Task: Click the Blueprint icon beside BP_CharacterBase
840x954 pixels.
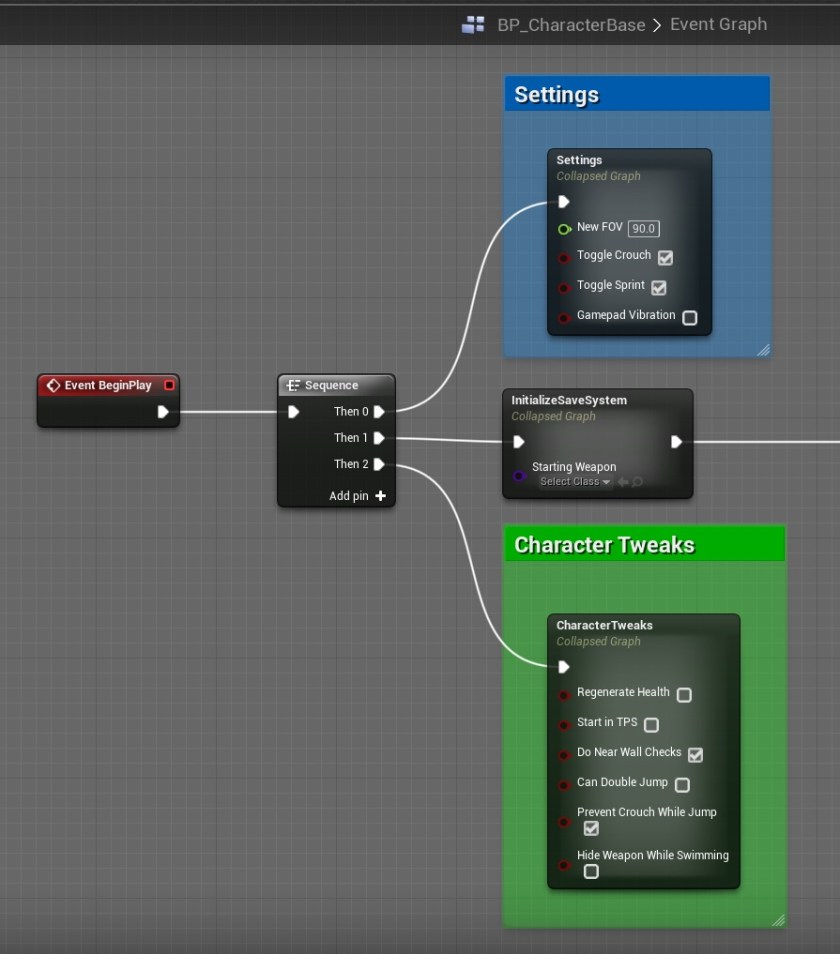Action: pyautogui.click(x=473, y=25)
